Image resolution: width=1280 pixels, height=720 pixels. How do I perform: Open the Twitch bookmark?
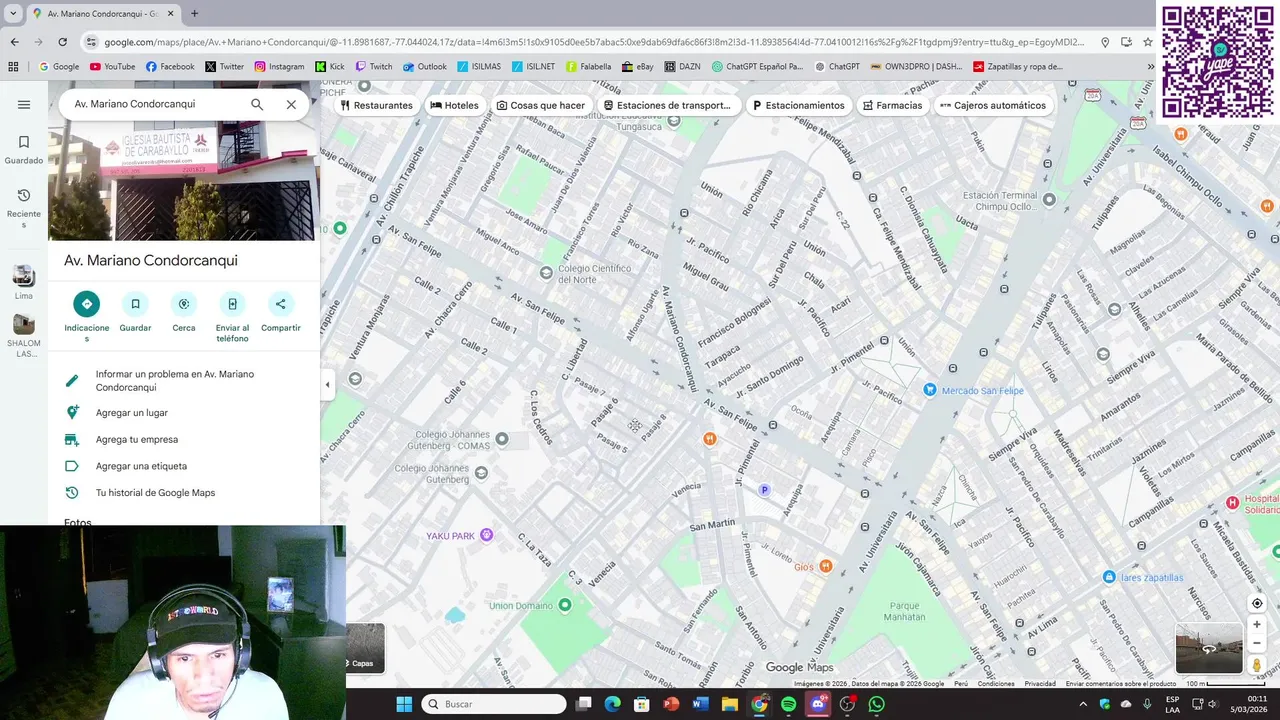pyautogui.click(x=374, y=67)
